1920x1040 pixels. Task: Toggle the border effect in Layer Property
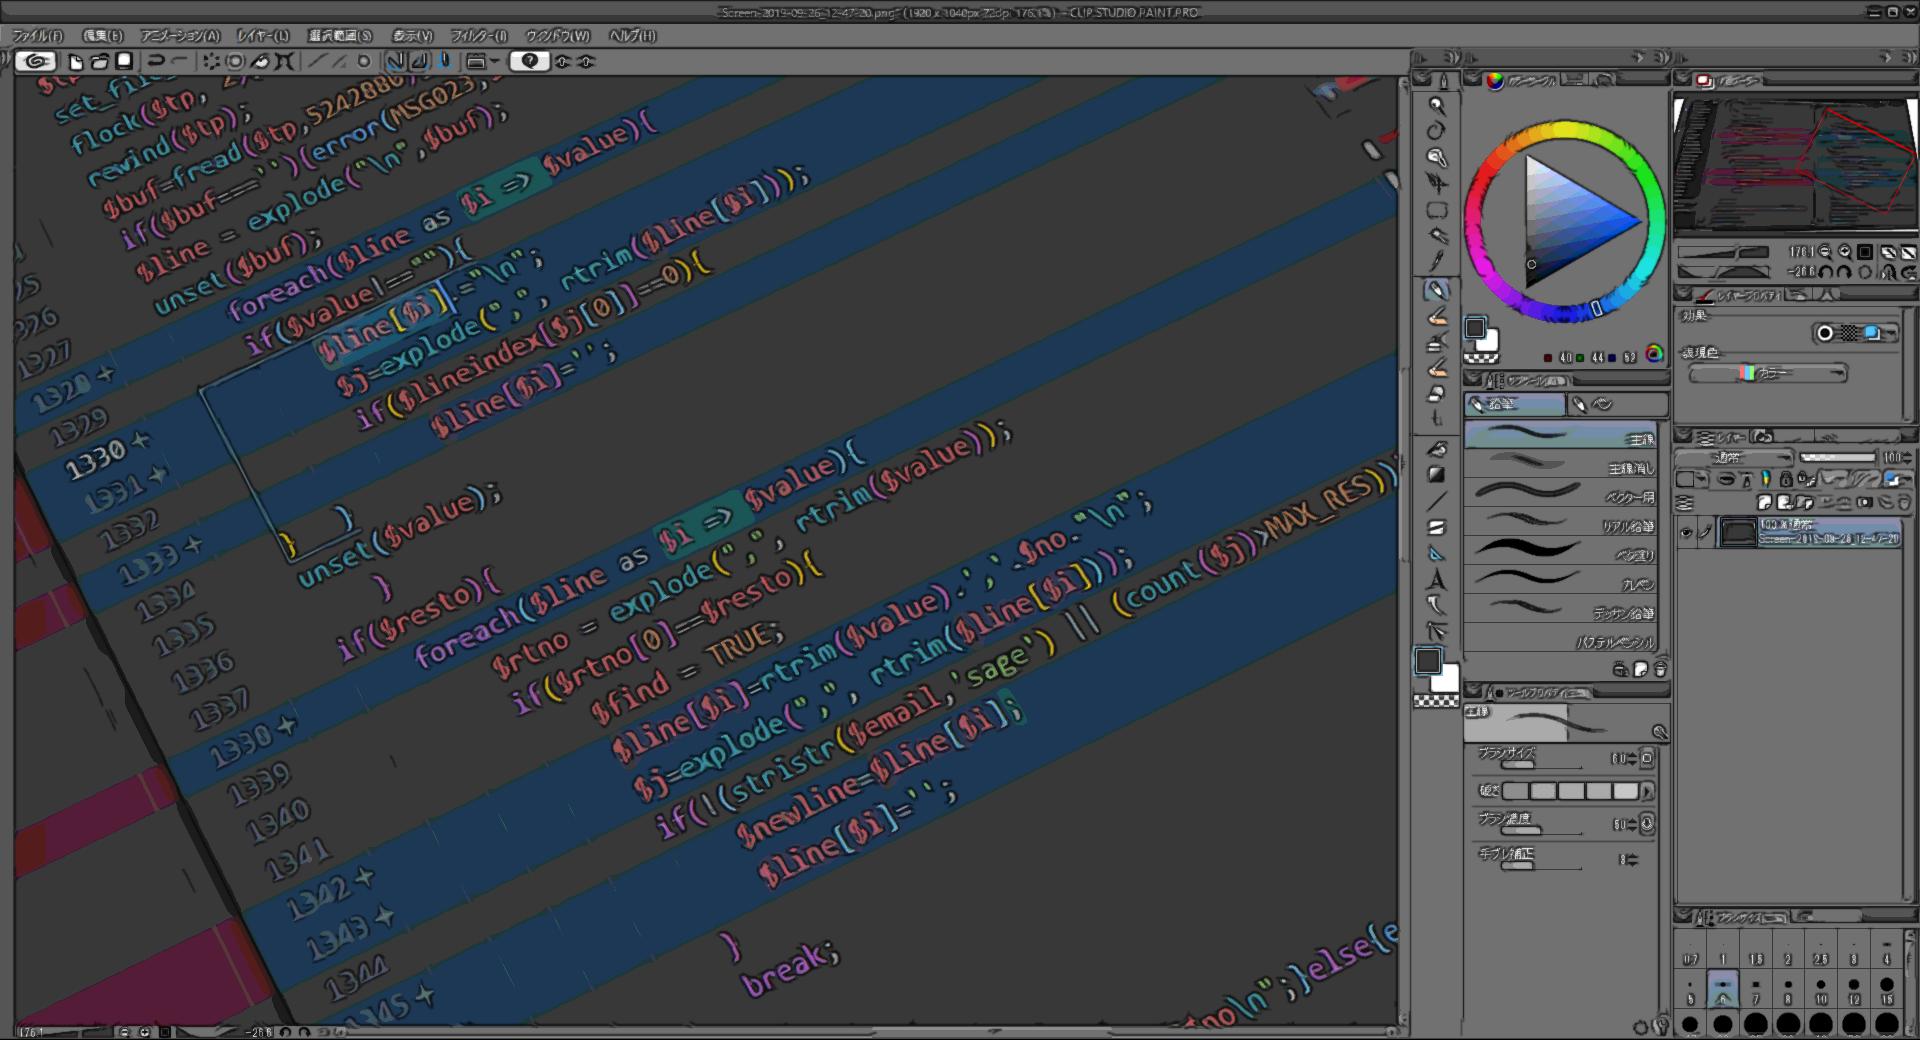coord(1825,333)
